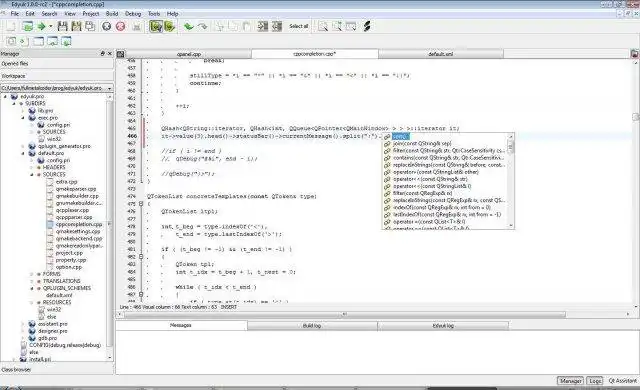Open the Opened files panel section
640x390 pixels.
click(x=57, y=64)
